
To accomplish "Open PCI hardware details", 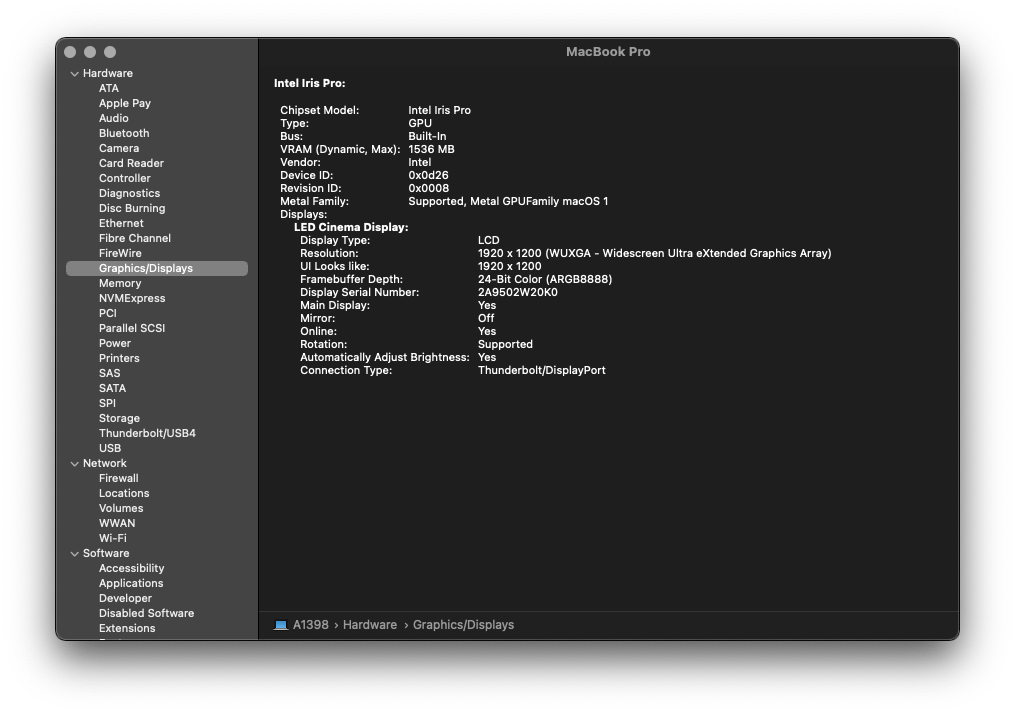I will click(107, 313).
